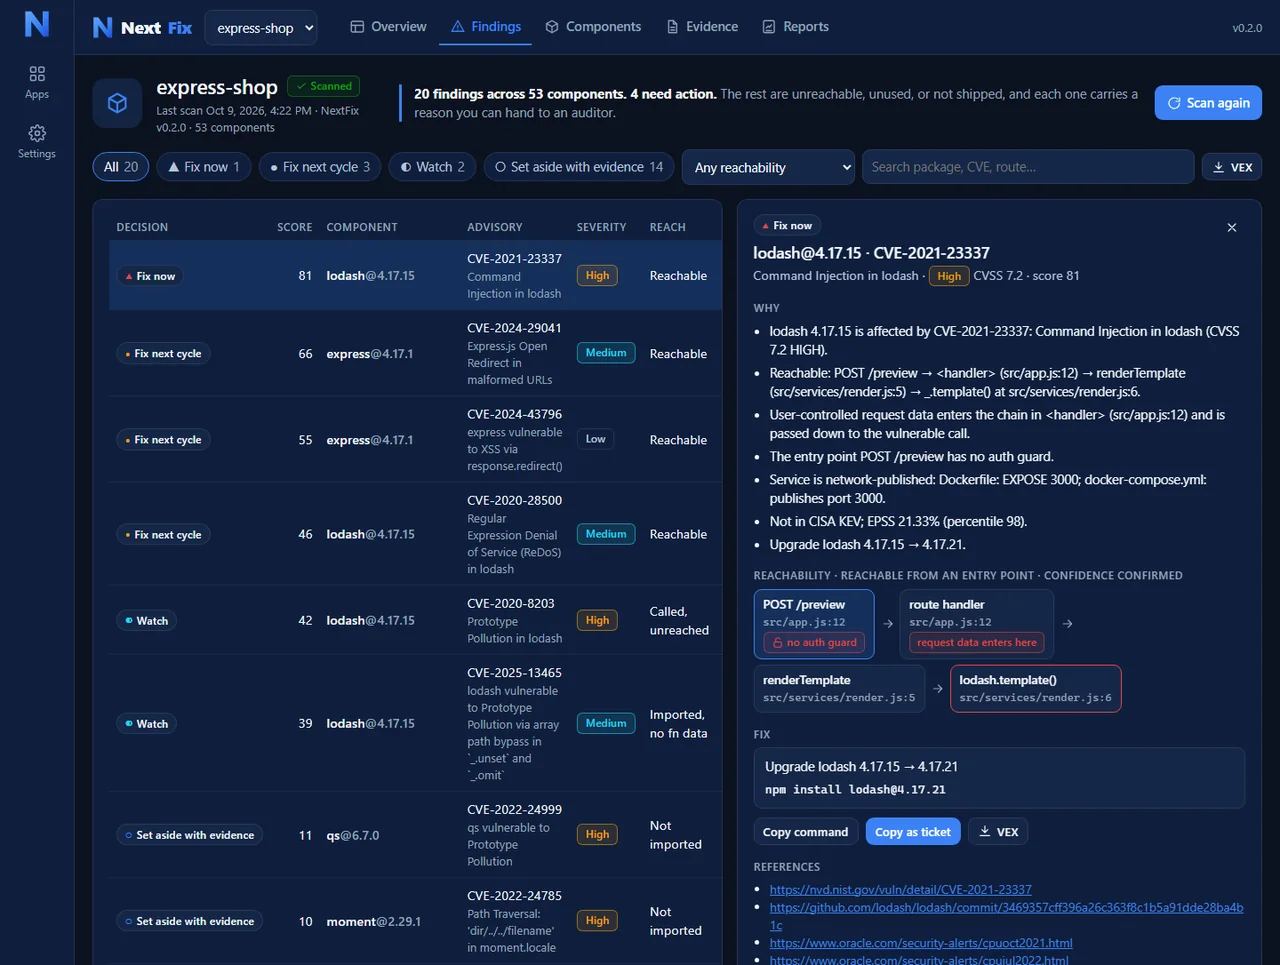The image size is (1280, 965).
Task: Select the CVE-2024-43796 express finding row
Action: pos(415,440)
